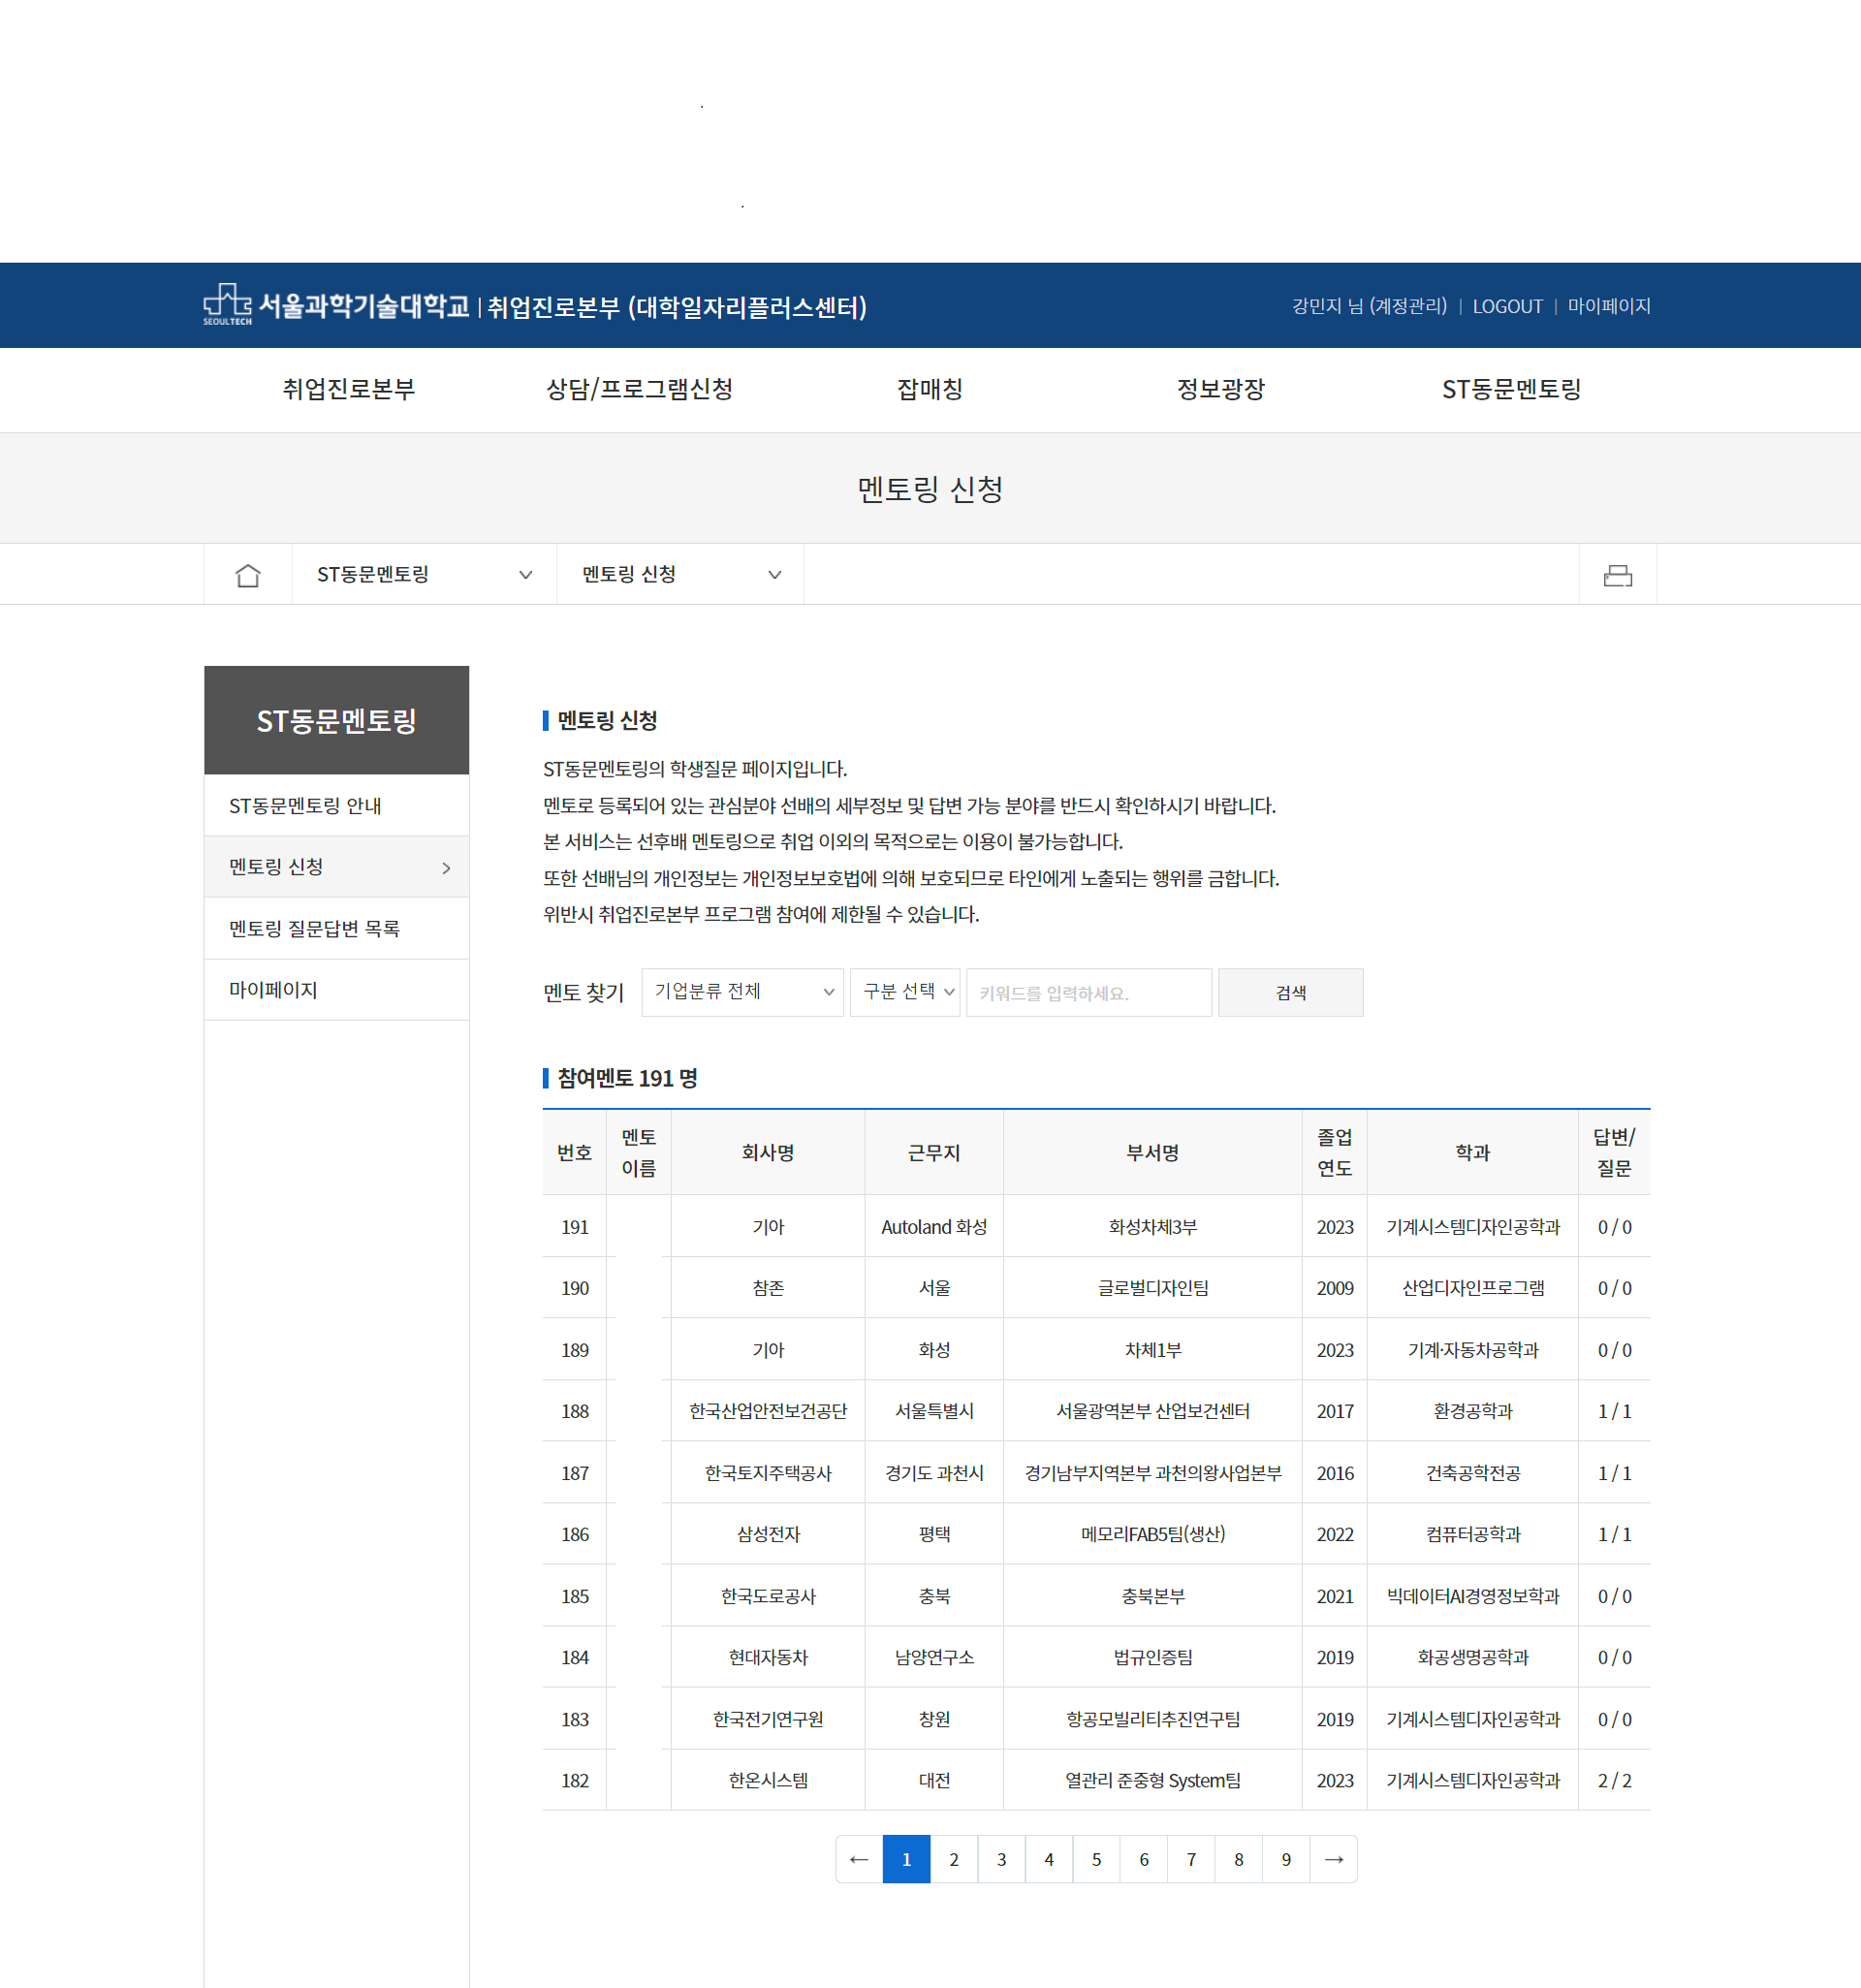The image size is (1861, 1988).
Task: Select 멘토링 신청 in sidebar
Action: click(336, 867)
